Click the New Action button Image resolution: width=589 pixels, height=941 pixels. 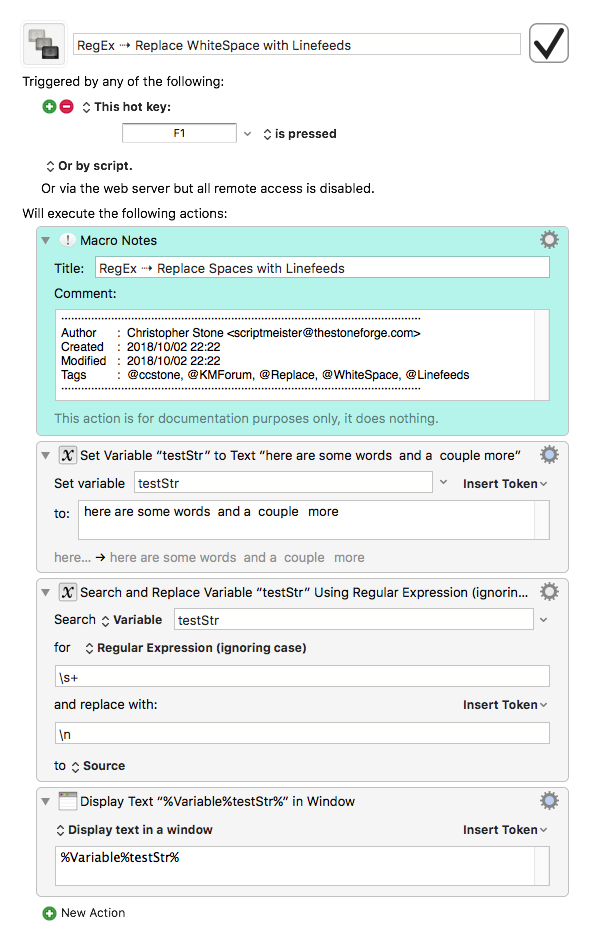(83, 912)
